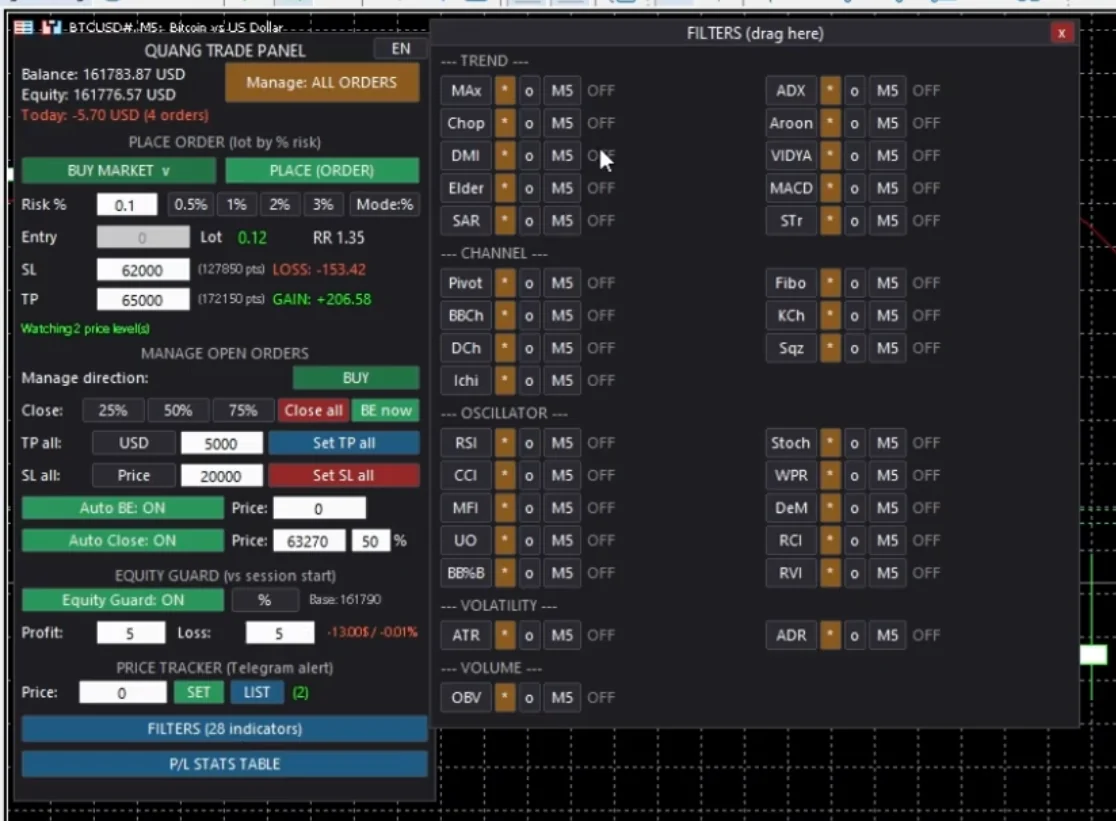Change the M5 timeframe selector for DMI
1116x821 pixels.
[x=562, y=156]
